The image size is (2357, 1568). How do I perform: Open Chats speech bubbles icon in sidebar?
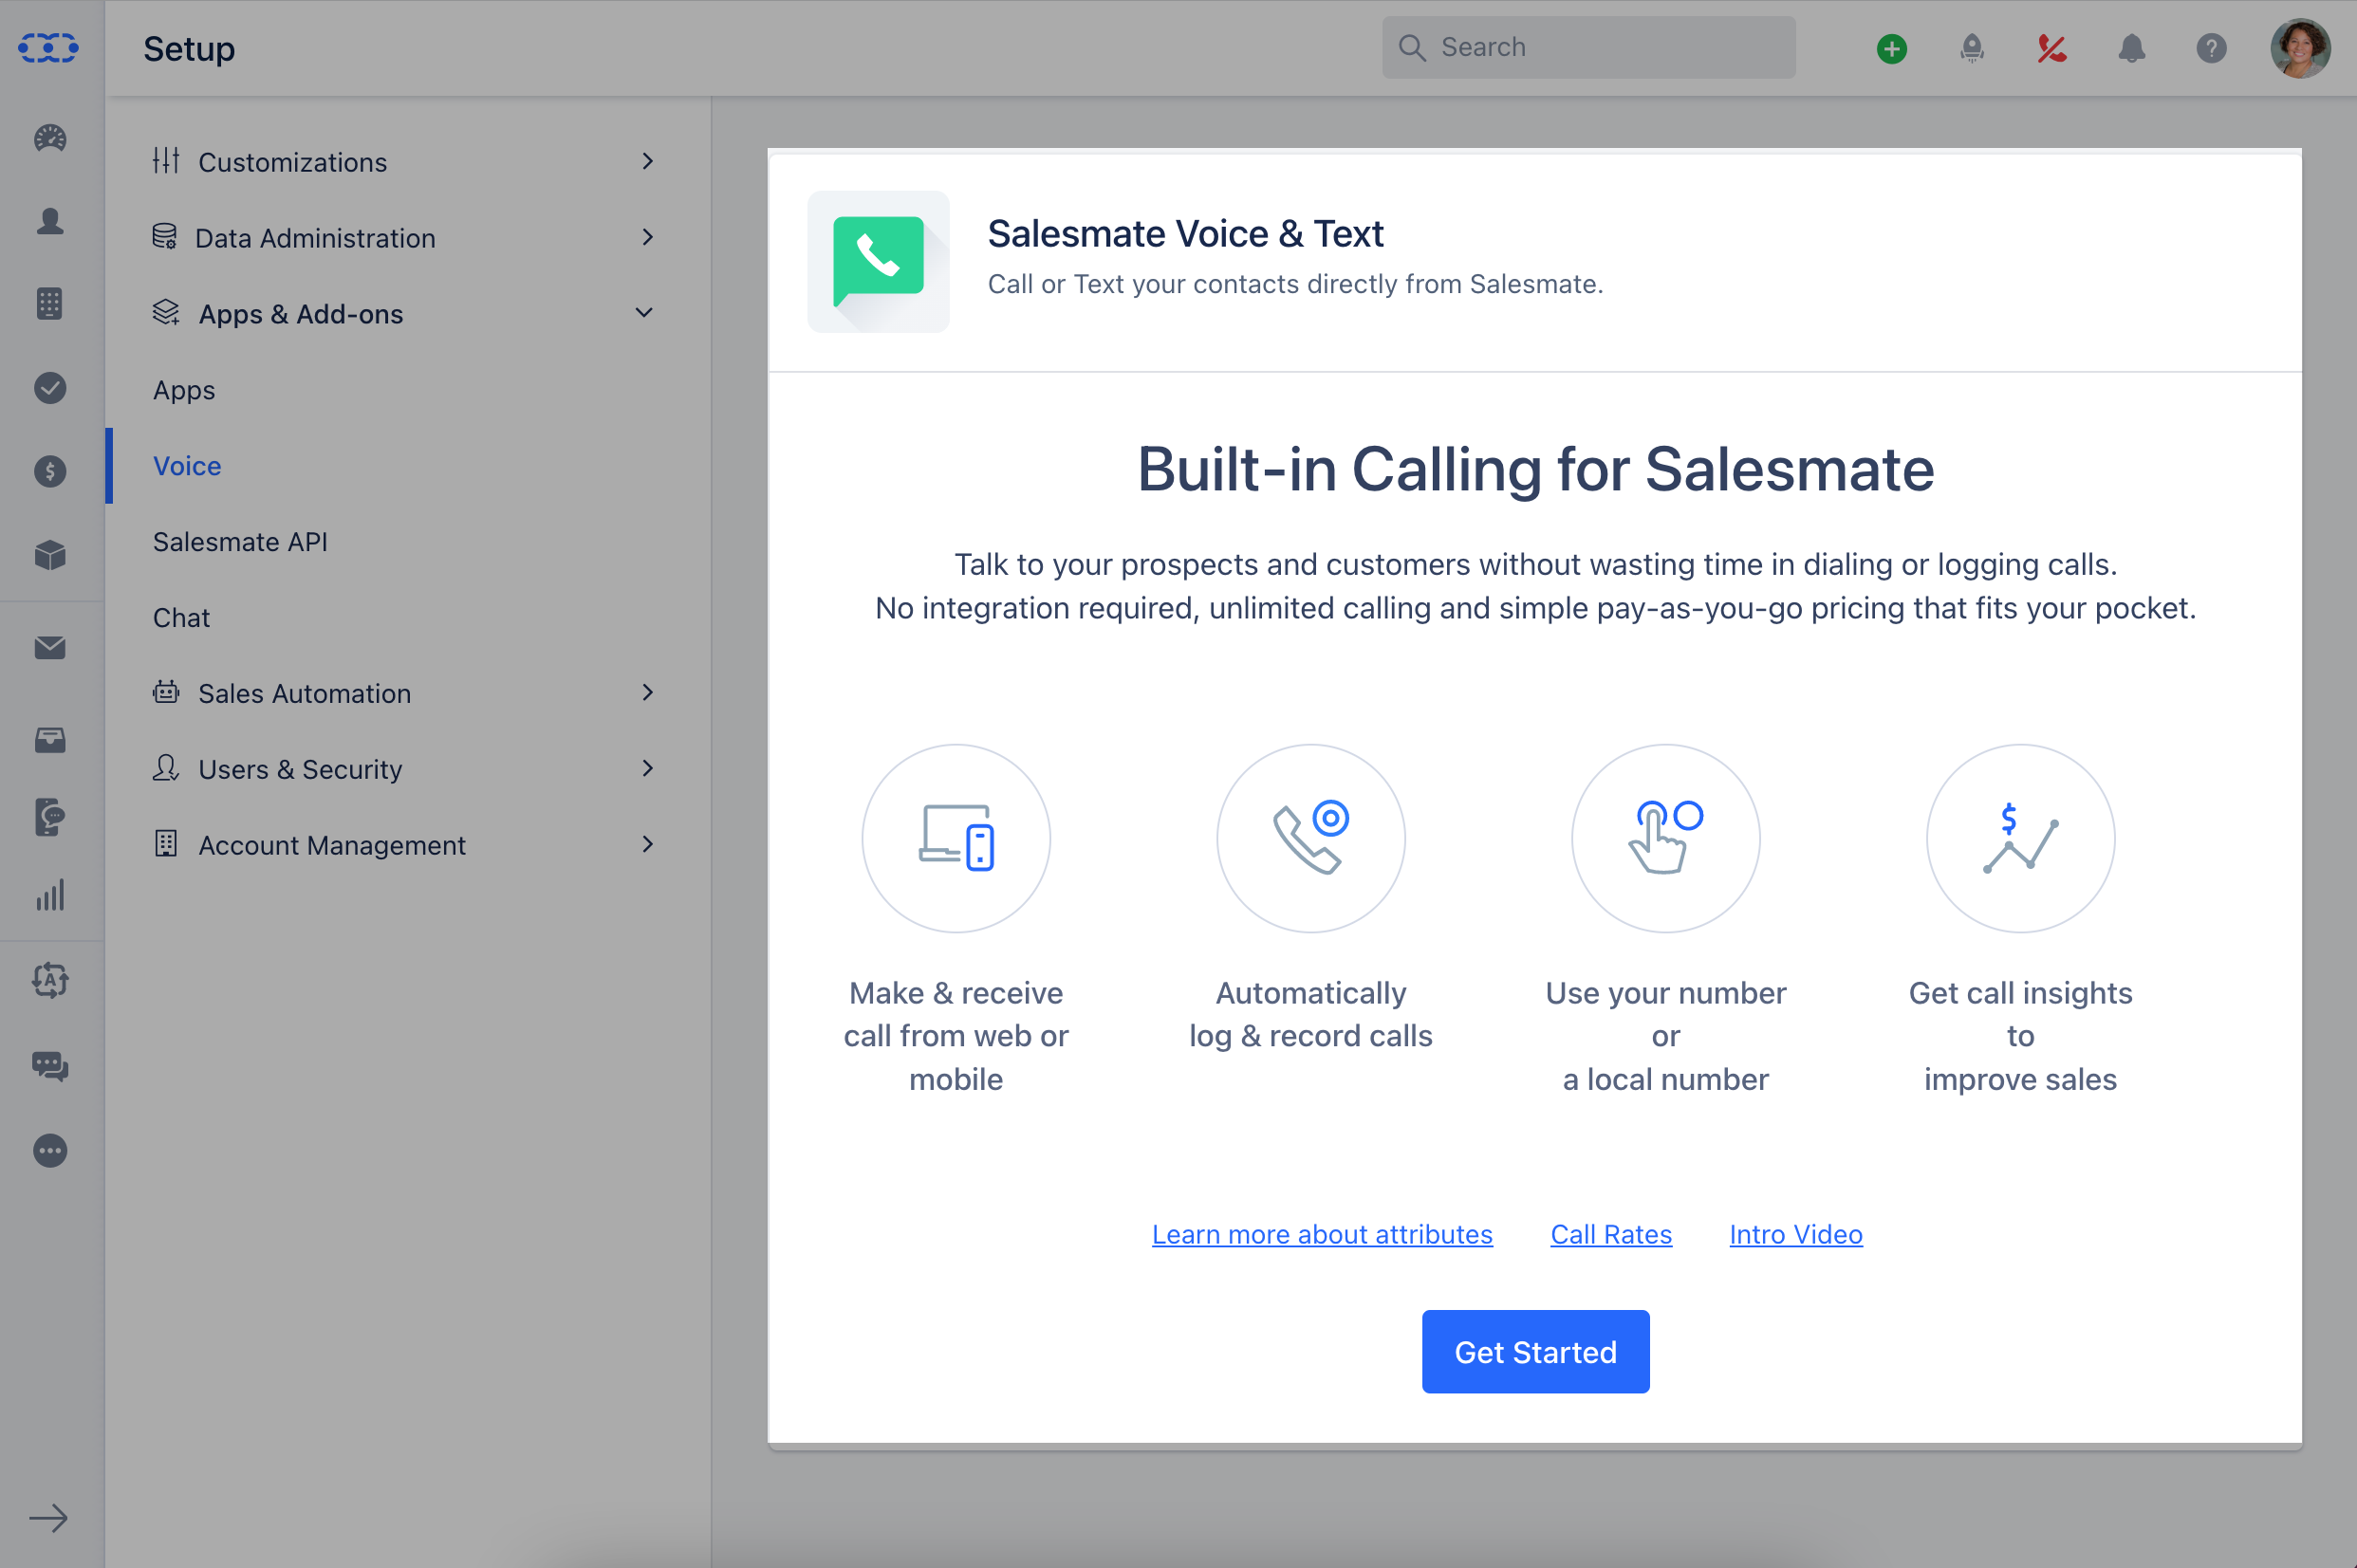click(50, 1066)
